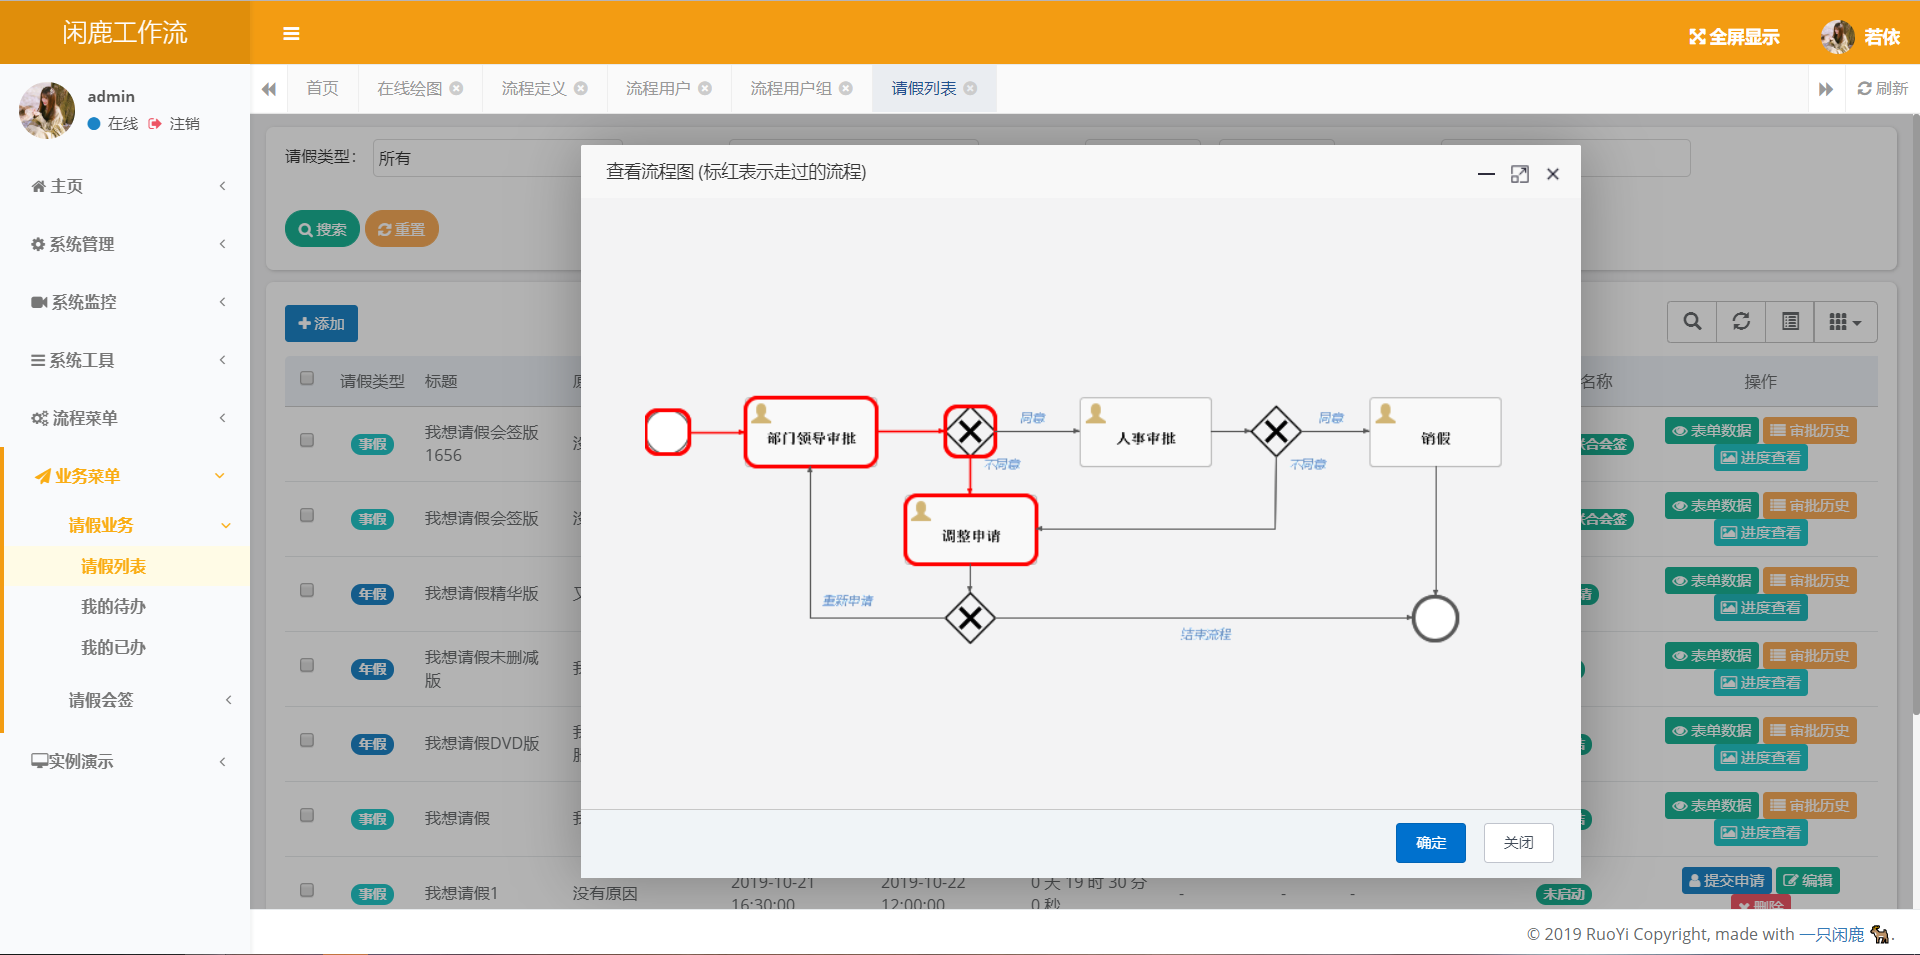The height and width of the screenshot is (955, 1920).
Task: Click the 确定 confirm button
Action: click(x=1431, y=843)
